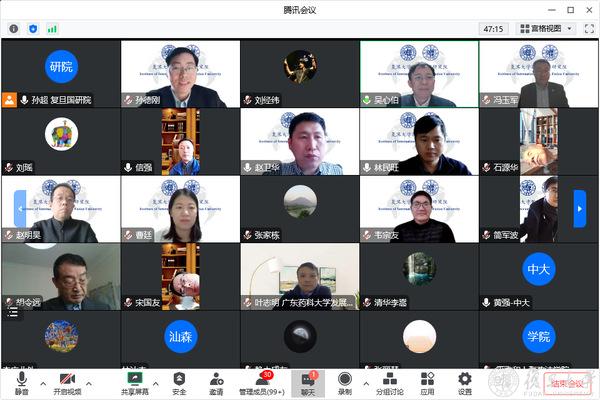The height and width of the screenshot is (400, 600).
Task: Turn on the camera (开启视频)
Action: tap(68, 383)
